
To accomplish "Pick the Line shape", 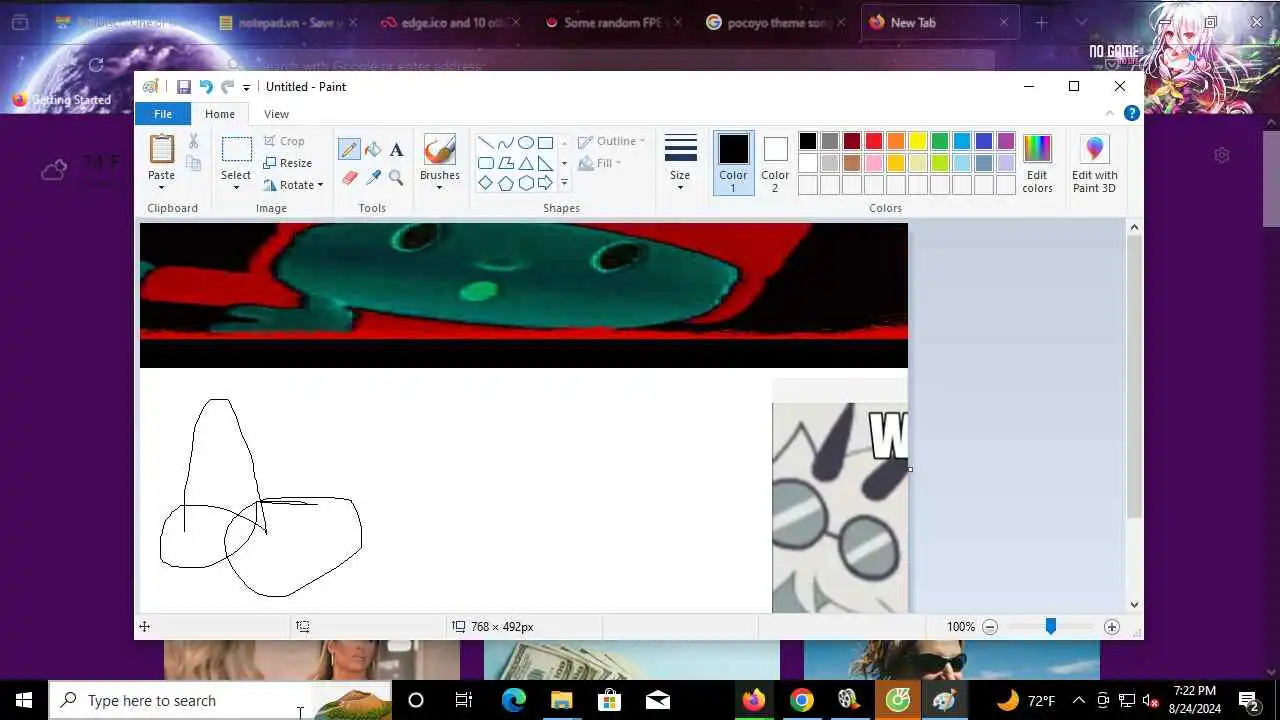I will coord(485,143).
